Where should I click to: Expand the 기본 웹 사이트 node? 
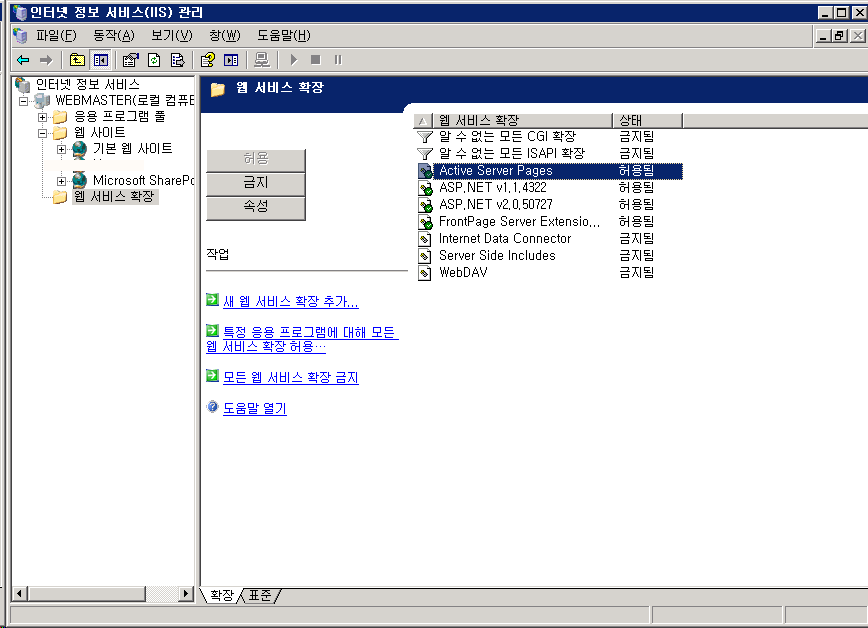(x=61, y=149)
